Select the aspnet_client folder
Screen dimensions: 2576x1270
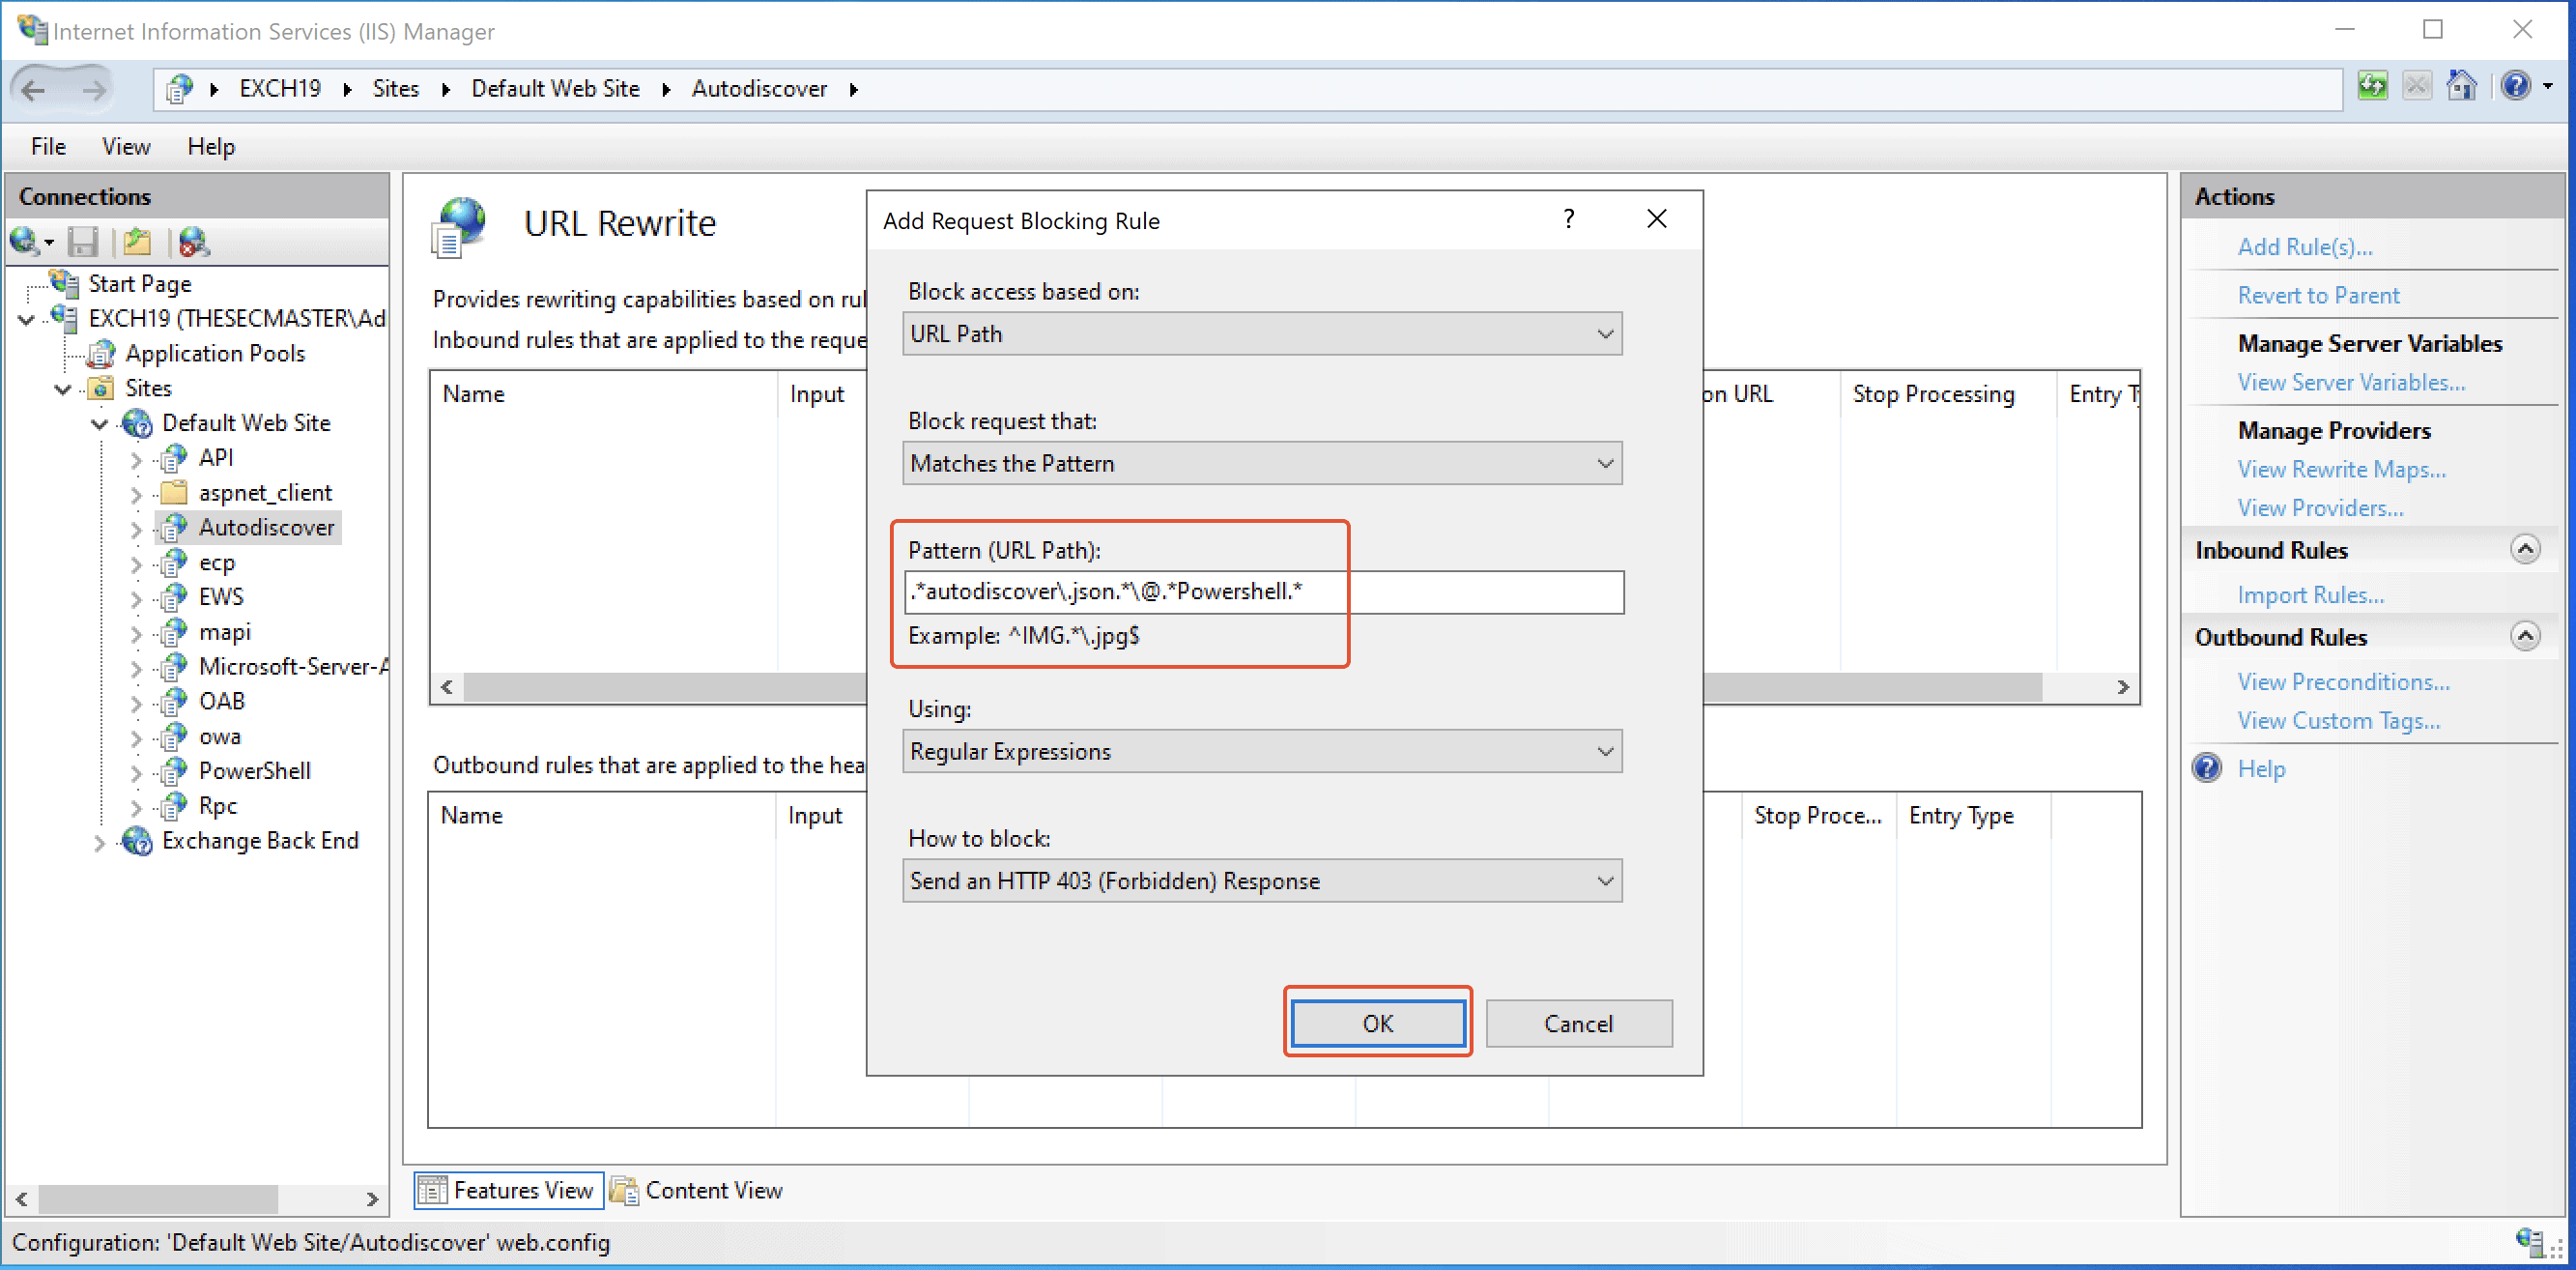point(265,492)
